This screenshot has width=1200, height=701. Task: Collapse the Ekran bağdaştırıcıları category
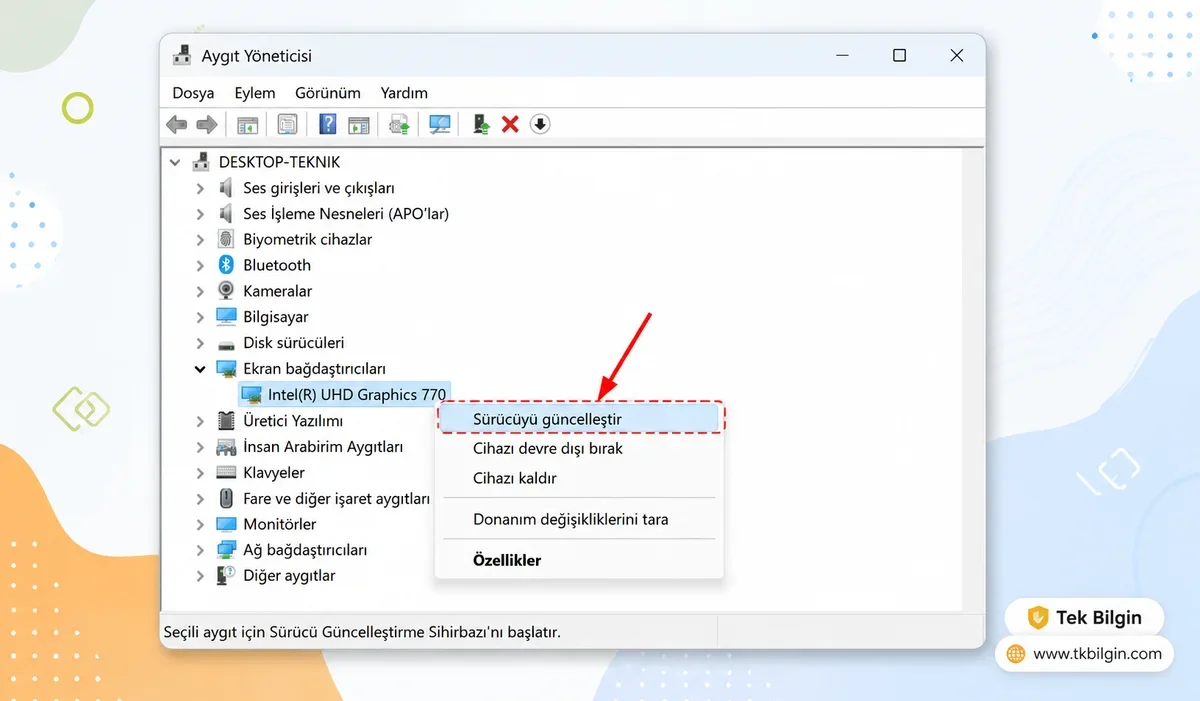pyautogui.click(x=200, y=369)
